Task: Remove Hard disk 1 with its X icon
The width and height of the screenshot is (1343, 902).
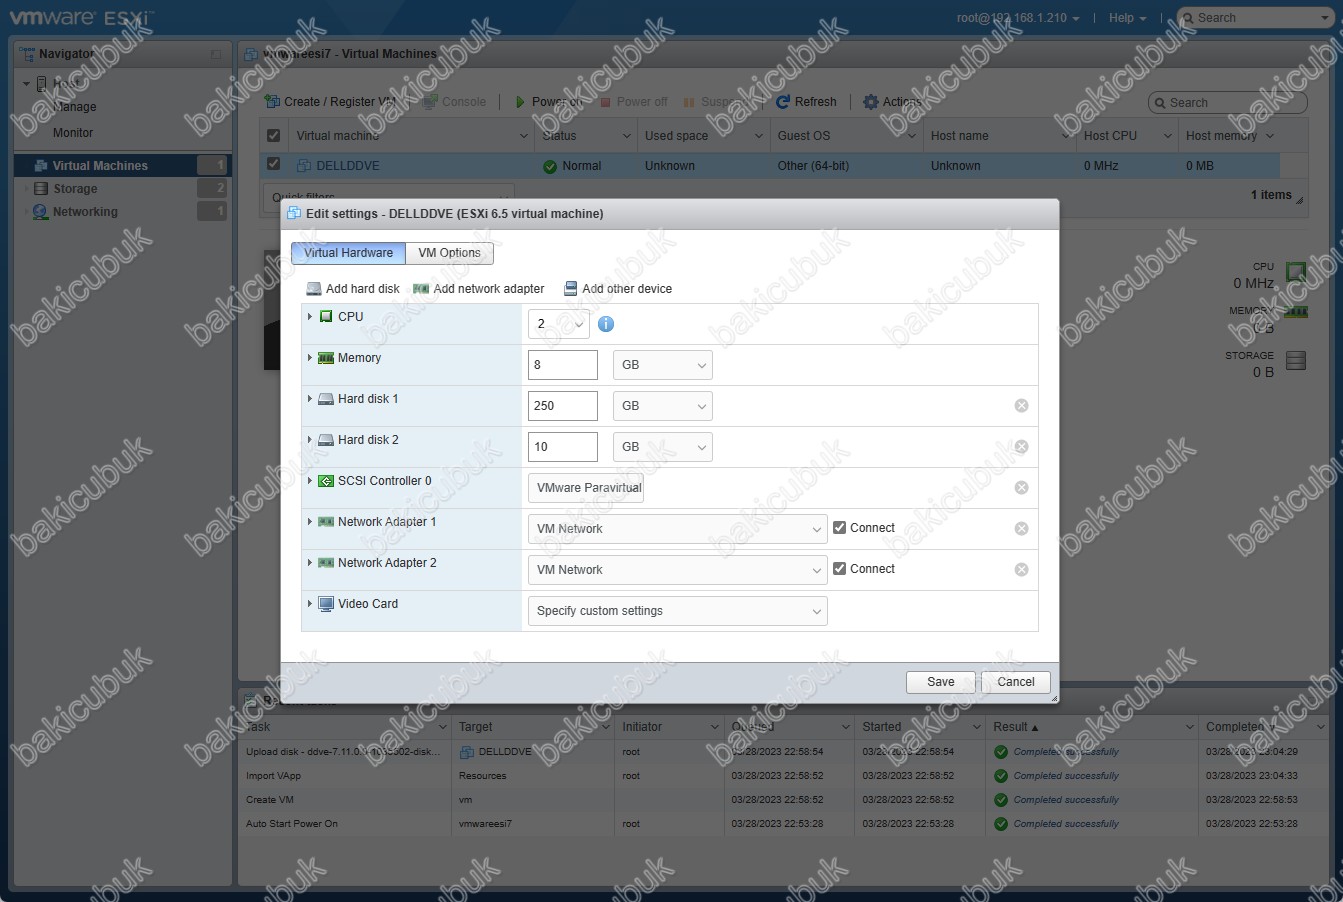Action: [1021, 406]
